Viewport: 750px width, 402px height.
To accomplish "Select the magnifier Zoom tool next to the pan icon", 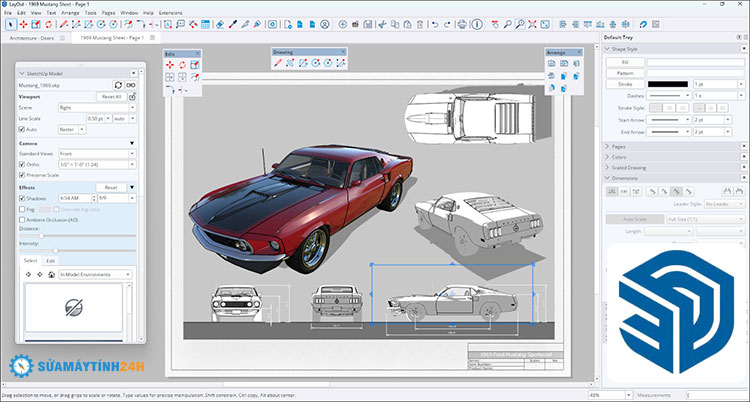I will coord(507,24).
